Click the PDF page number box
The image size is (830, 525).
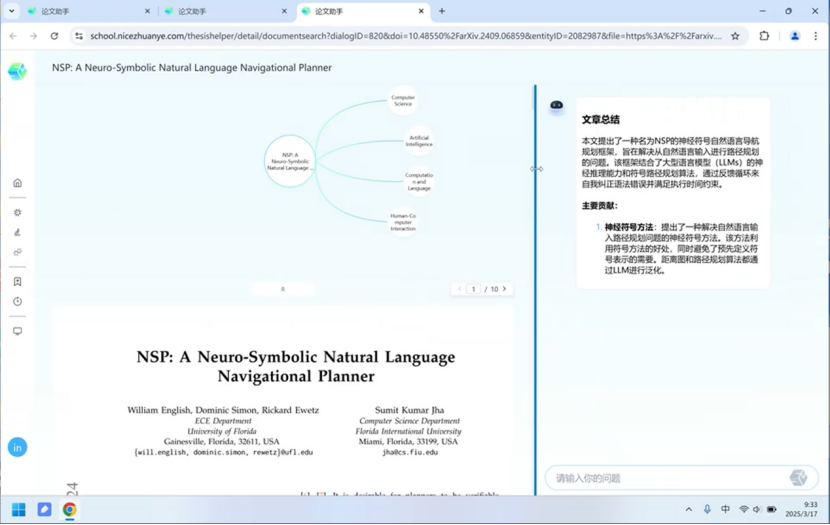coord(473,289)
